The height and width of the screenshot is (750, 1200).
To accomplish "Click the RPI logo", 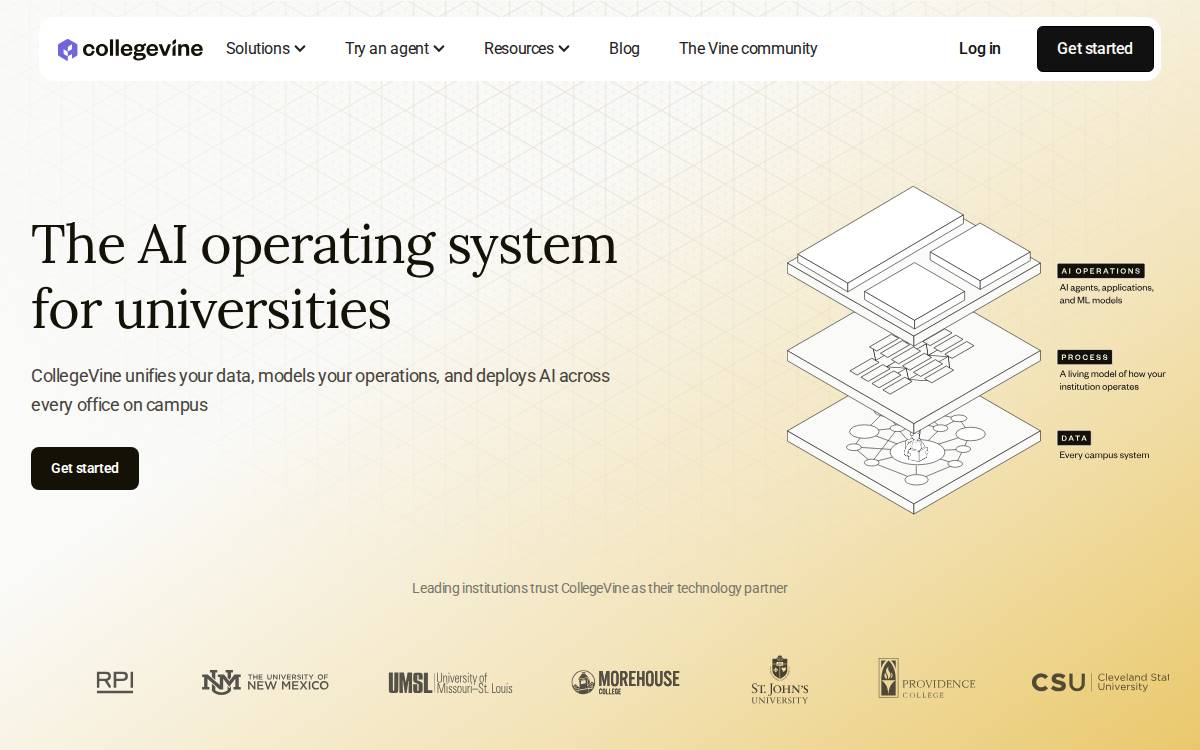I will [115, 682].
